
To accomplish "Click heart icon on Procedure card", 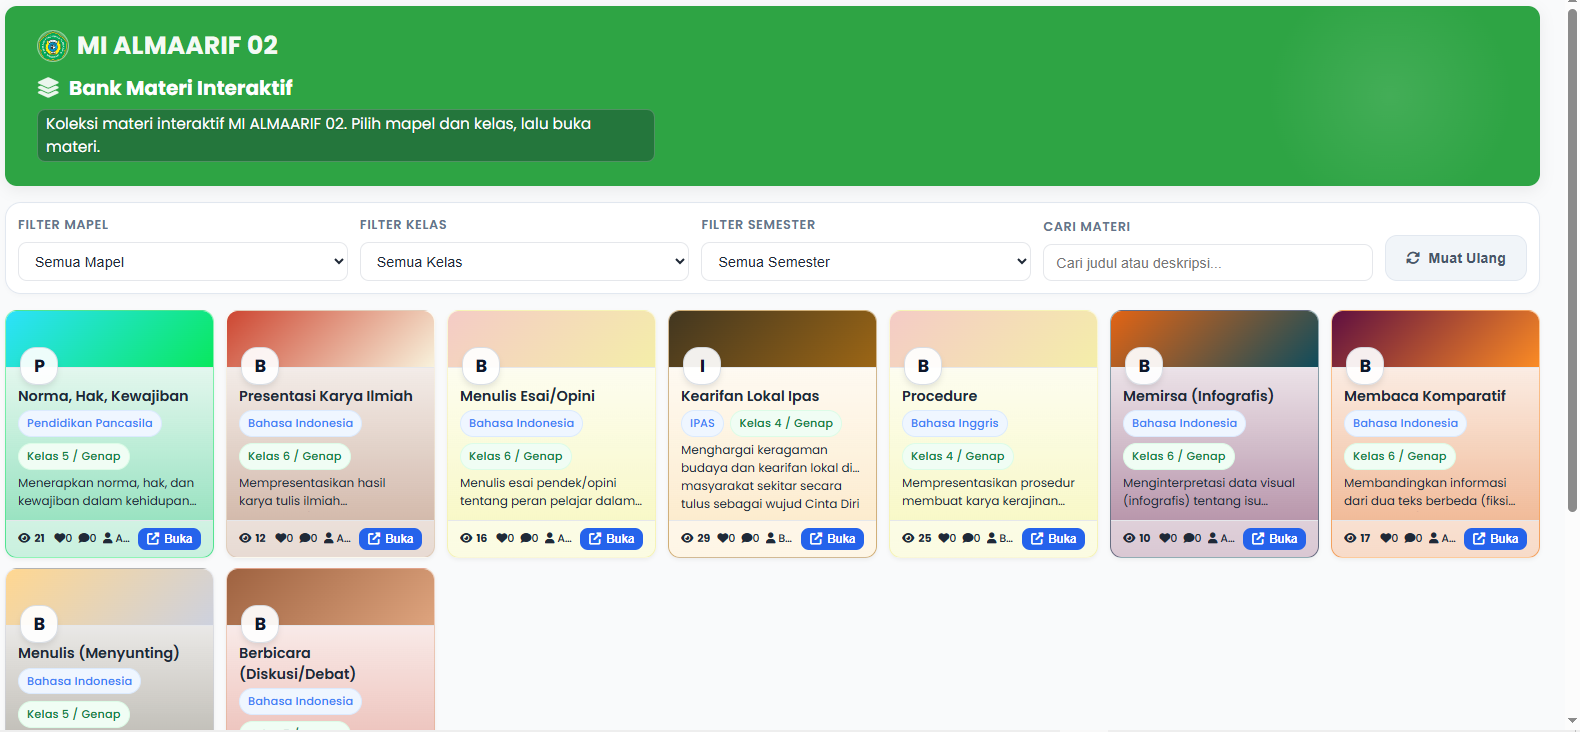I will [x=943, y=538].
